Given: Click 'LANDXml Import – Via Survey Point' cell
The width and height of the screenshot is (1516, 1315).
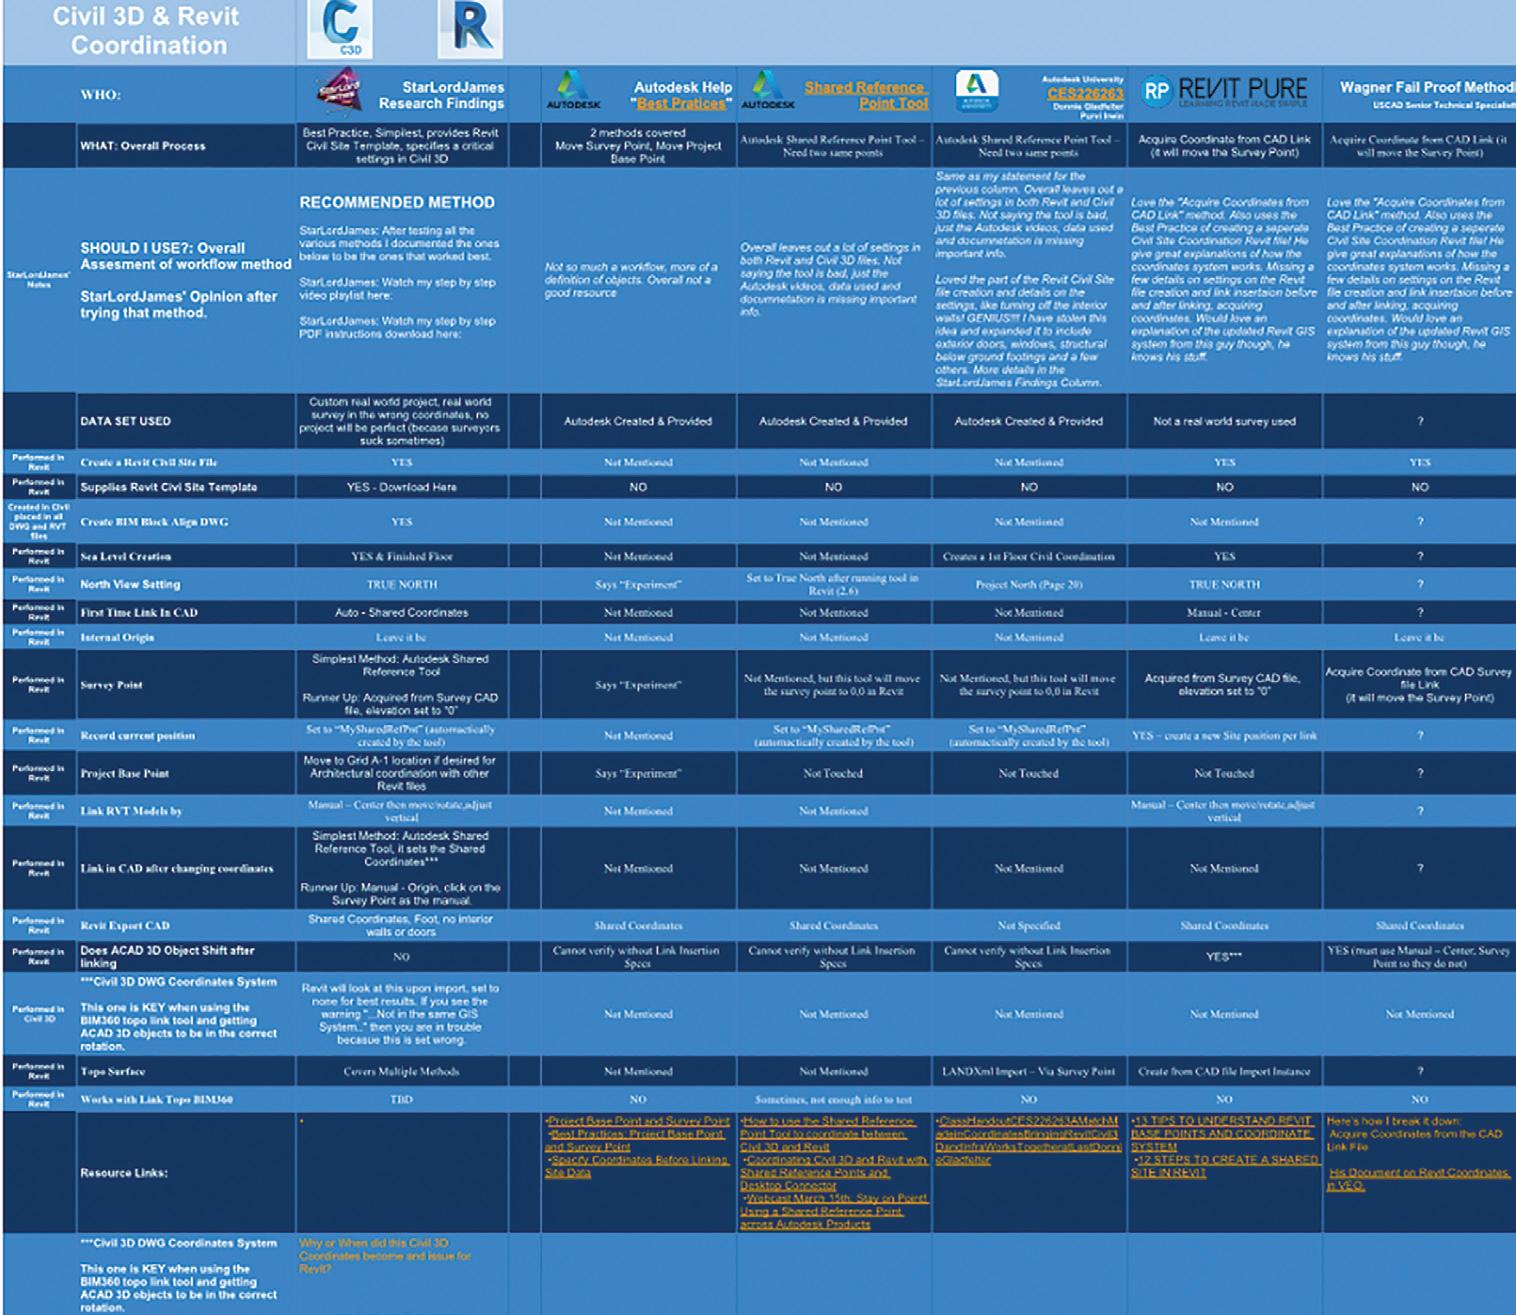Looking at the screenshot, I should pos(1029,1072).
